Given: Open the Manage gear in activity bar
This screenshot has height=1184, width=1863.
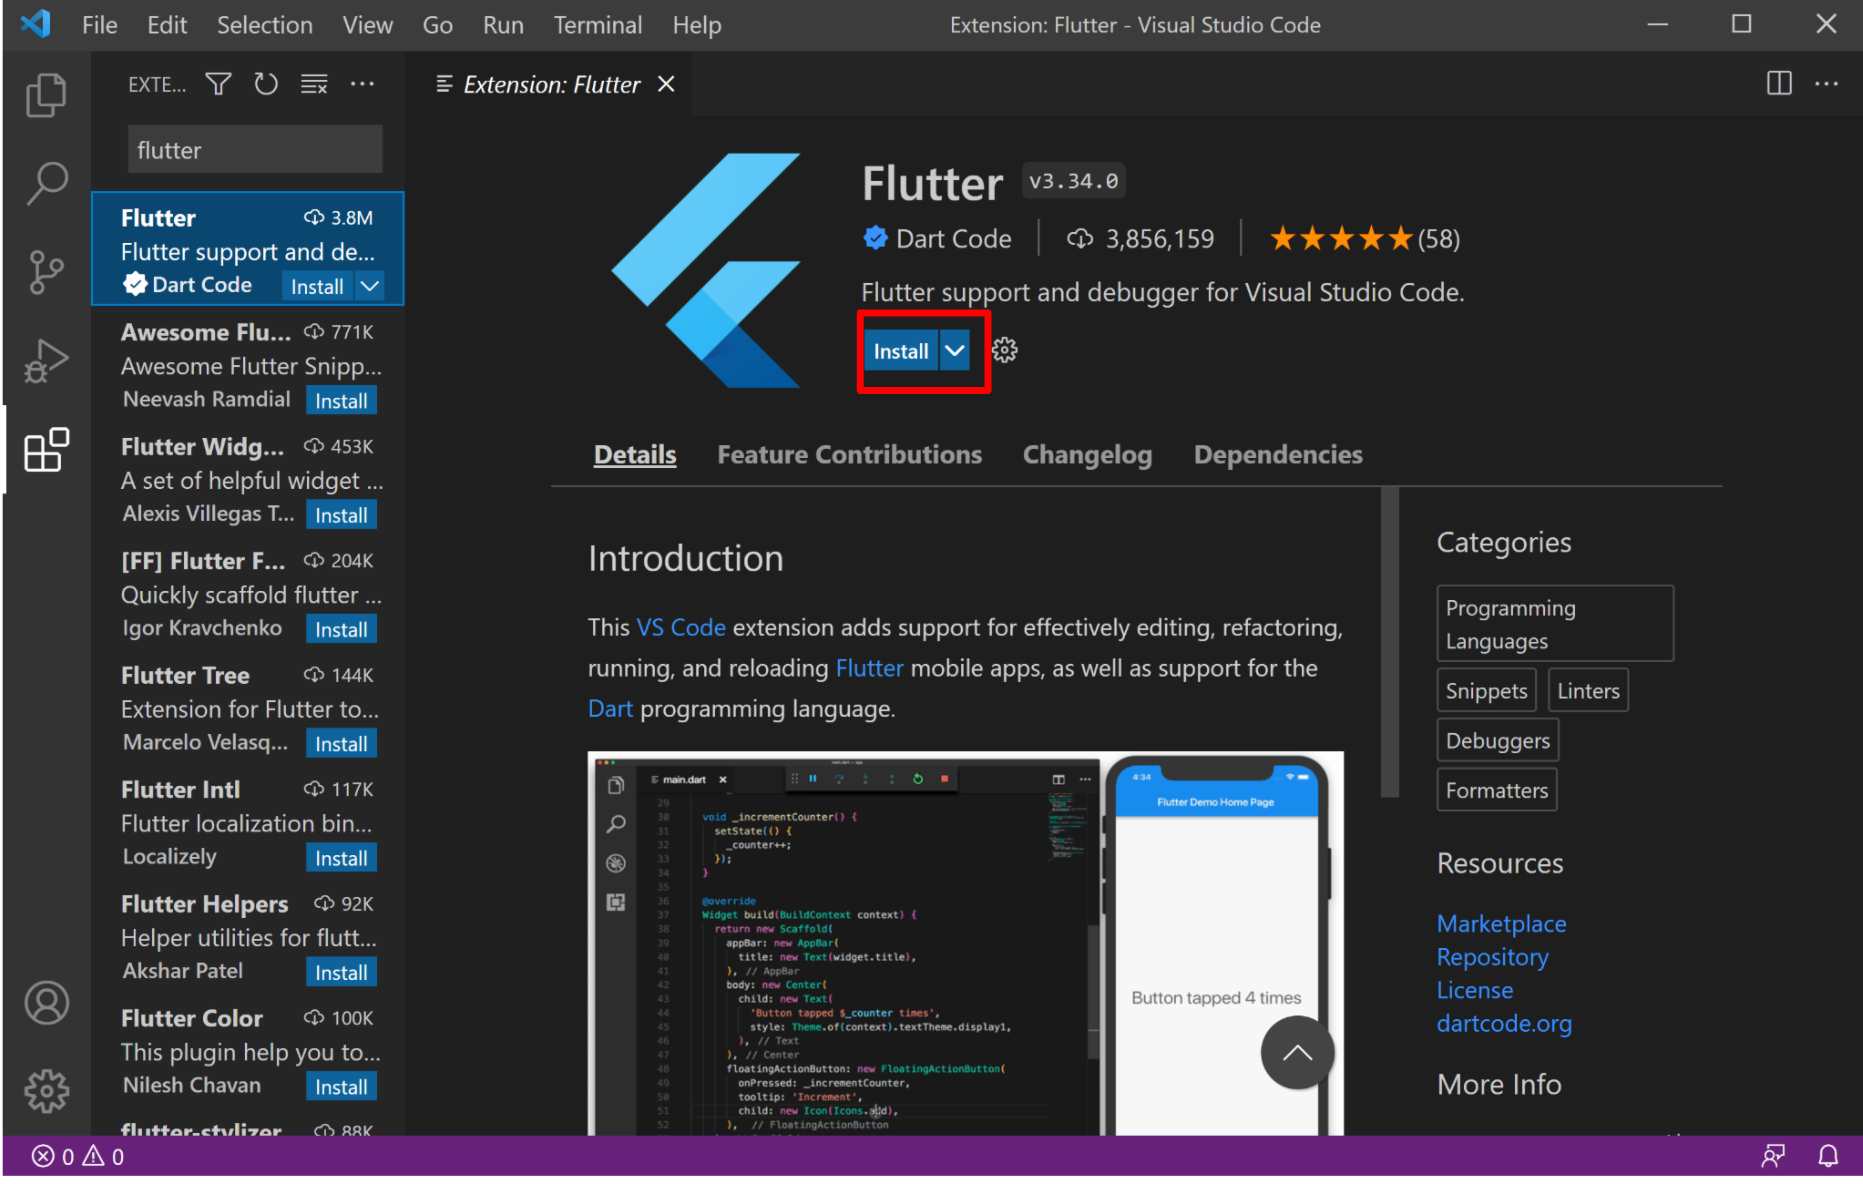Looking at the screenshot, I should [x=46, y=1091].
